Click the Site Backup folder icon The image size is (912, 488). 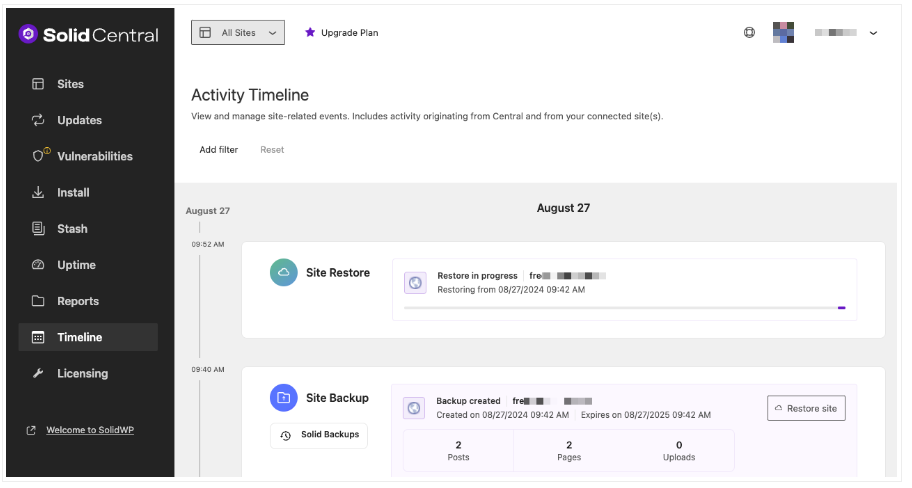point(284,398)
